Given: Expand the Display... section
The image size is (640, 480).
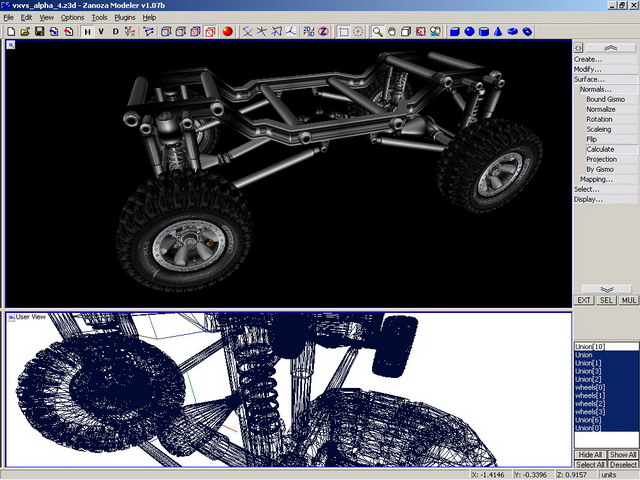Looking at the screenshot, I should (588, 199).
